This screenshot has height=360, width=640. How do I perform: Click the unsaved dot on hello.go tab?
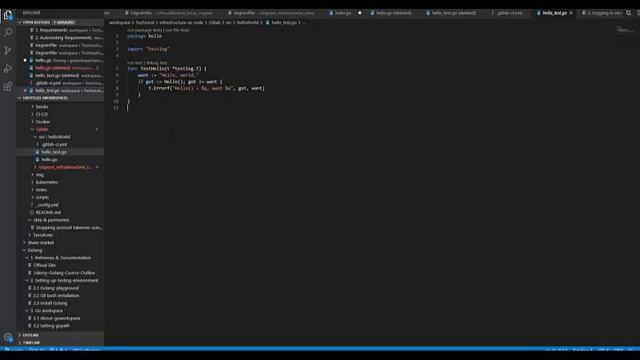click(360, 13)
